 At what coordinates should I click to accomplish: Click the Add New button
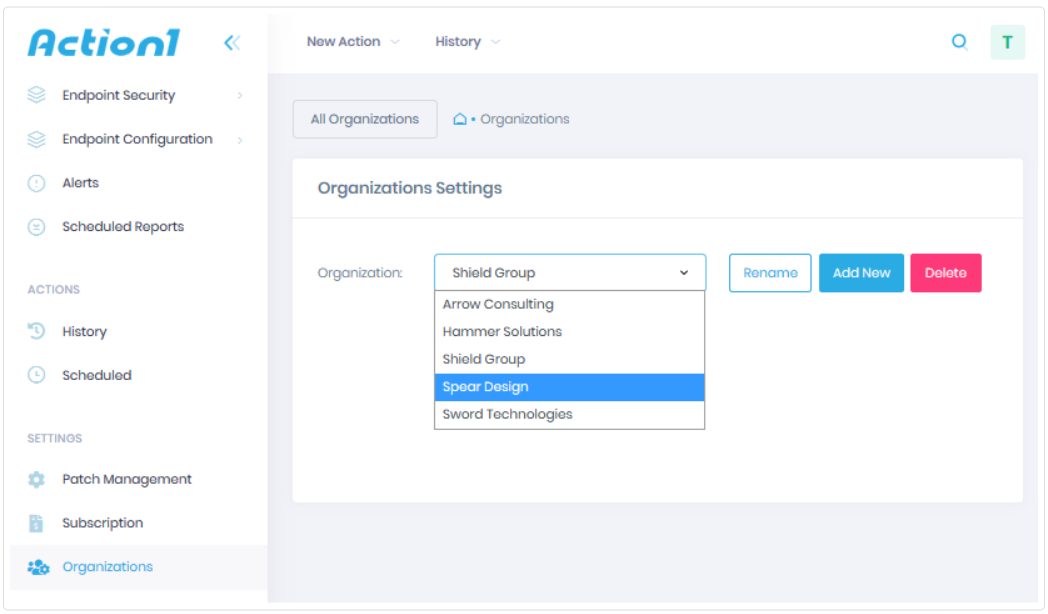point(862,273)
